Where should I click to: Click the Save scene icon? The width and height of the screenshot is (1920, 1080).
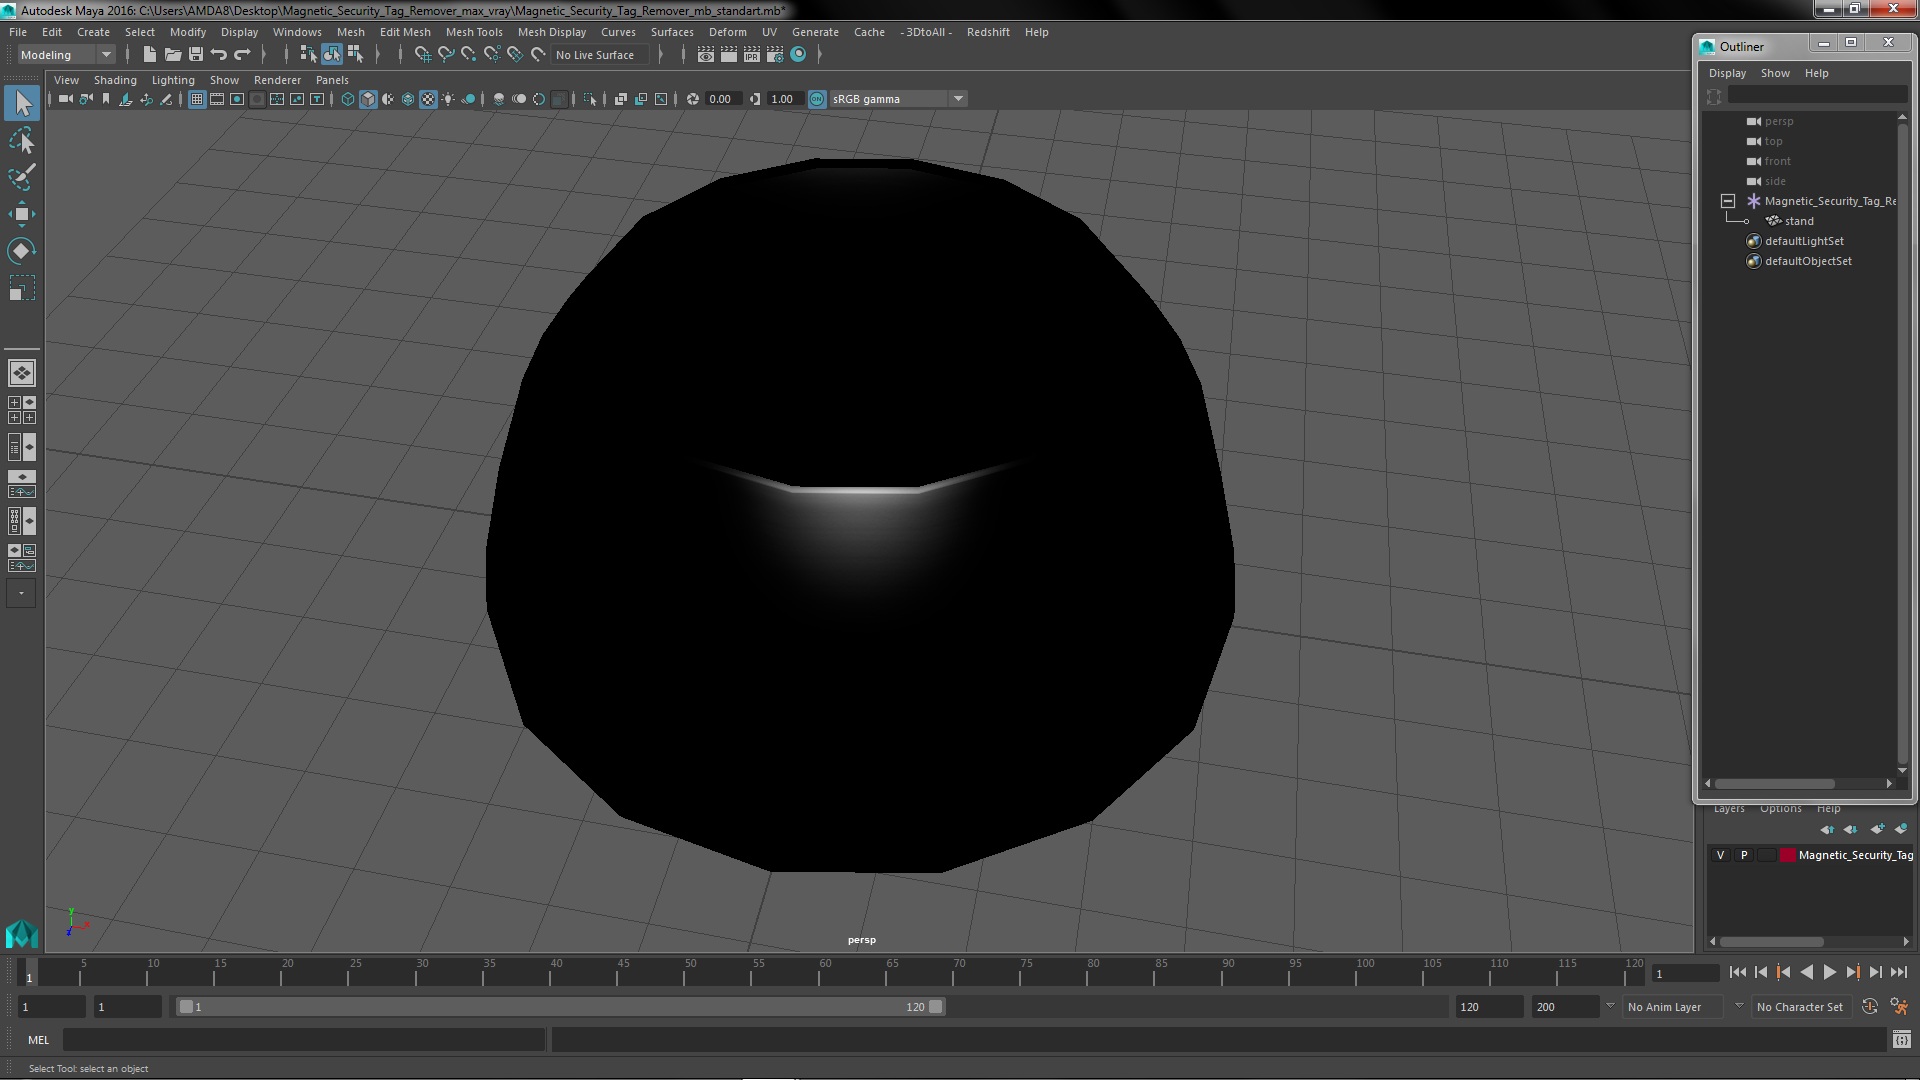(x=196, y=55)
